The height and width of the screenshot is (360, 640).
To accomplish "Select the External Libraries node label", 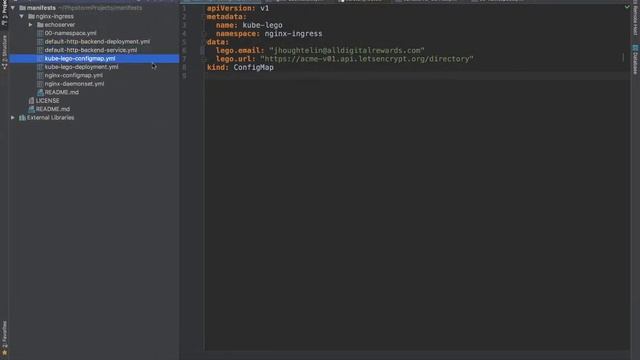I will tap(51, 118).
